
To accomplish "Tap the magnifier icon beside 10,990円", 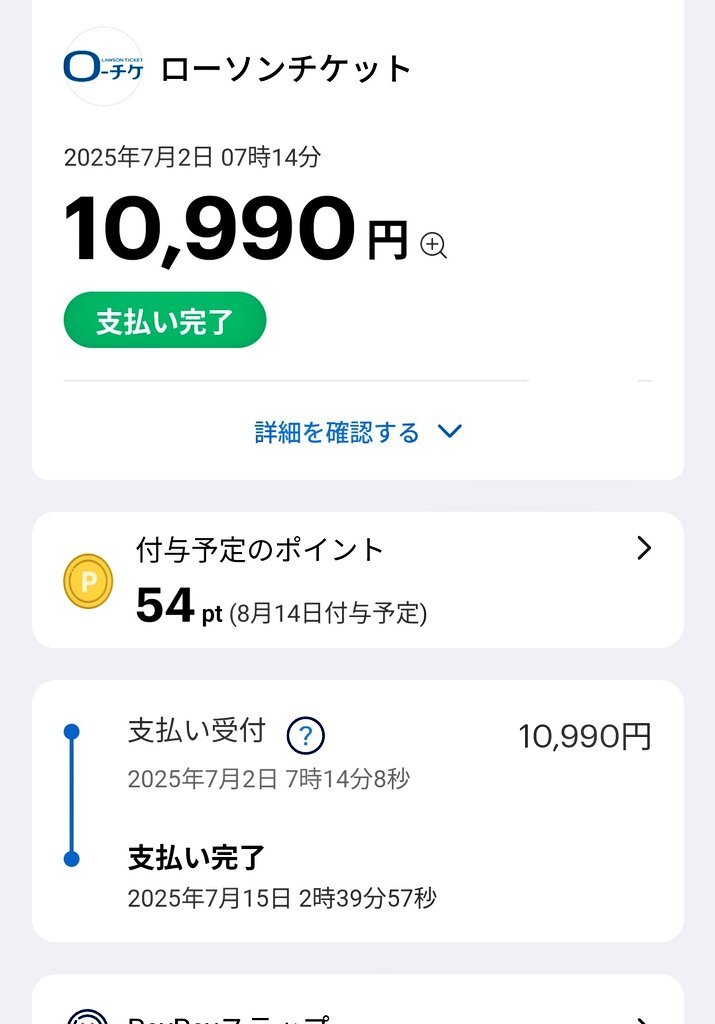I will [x=434, y=246].
